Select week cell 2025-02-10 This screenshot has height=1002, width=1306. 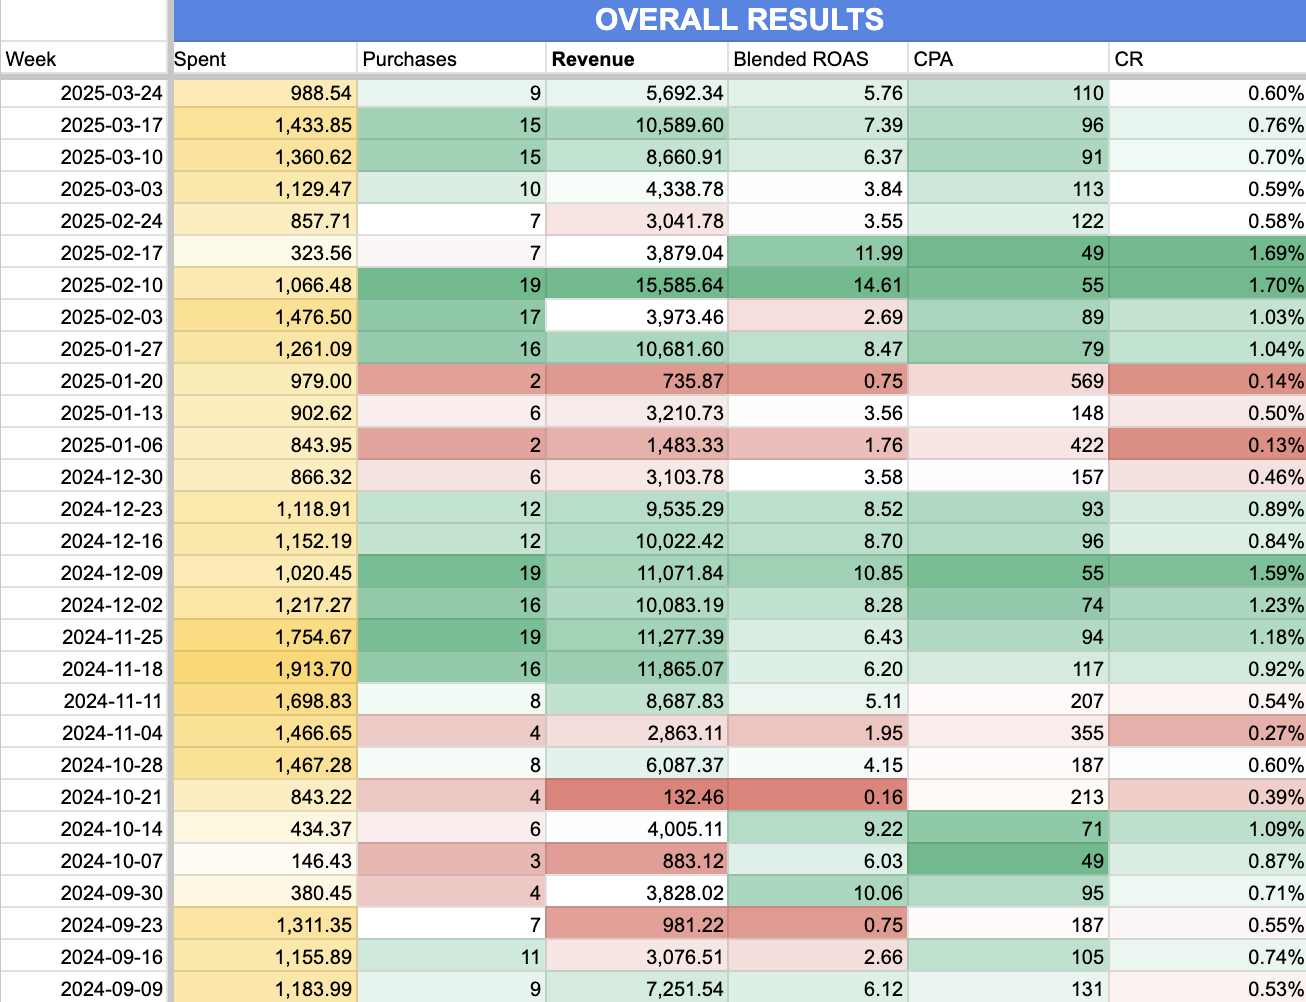(83, 285)
